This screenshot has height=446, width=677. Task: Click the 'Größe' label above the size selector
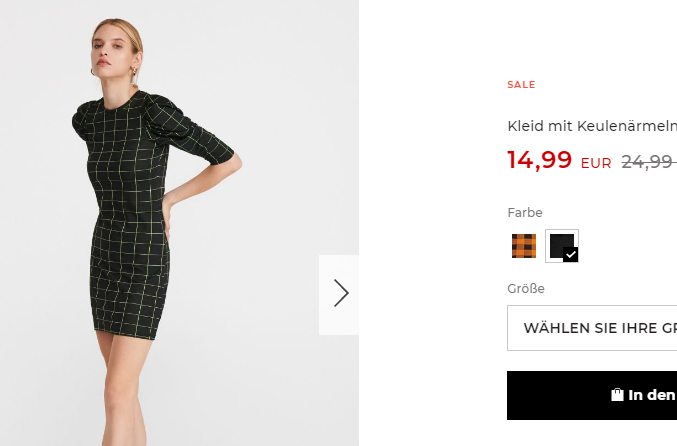pyautogui.click(x=526, y=288)
